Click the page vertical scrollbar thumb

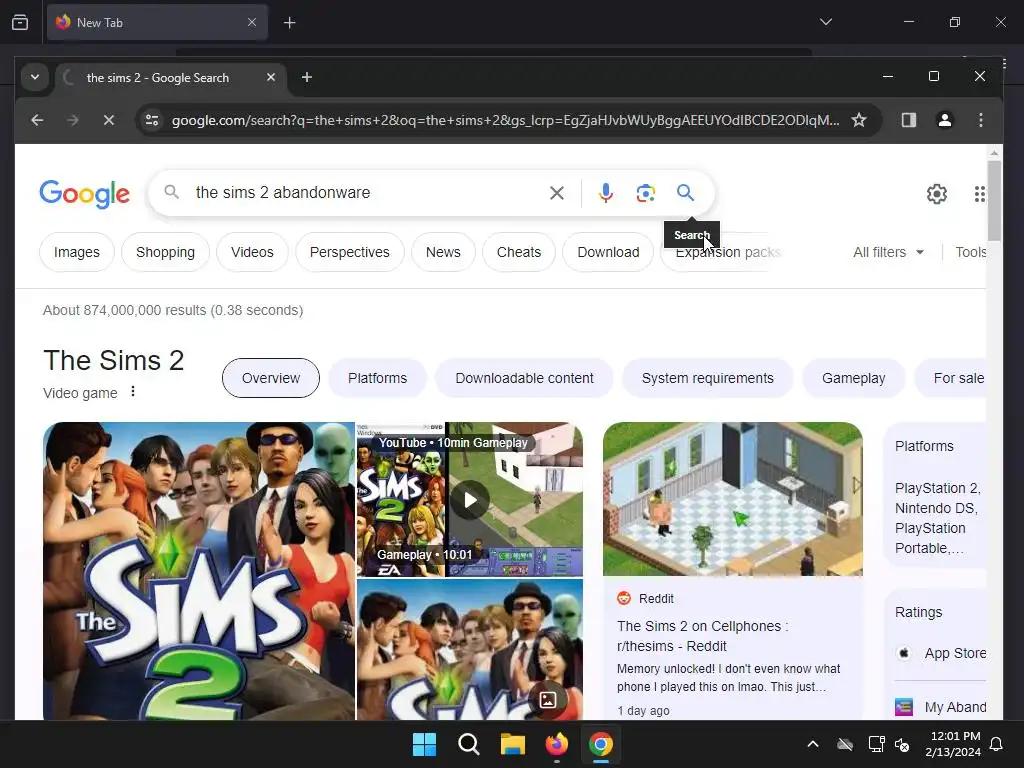tap(994, 200)
